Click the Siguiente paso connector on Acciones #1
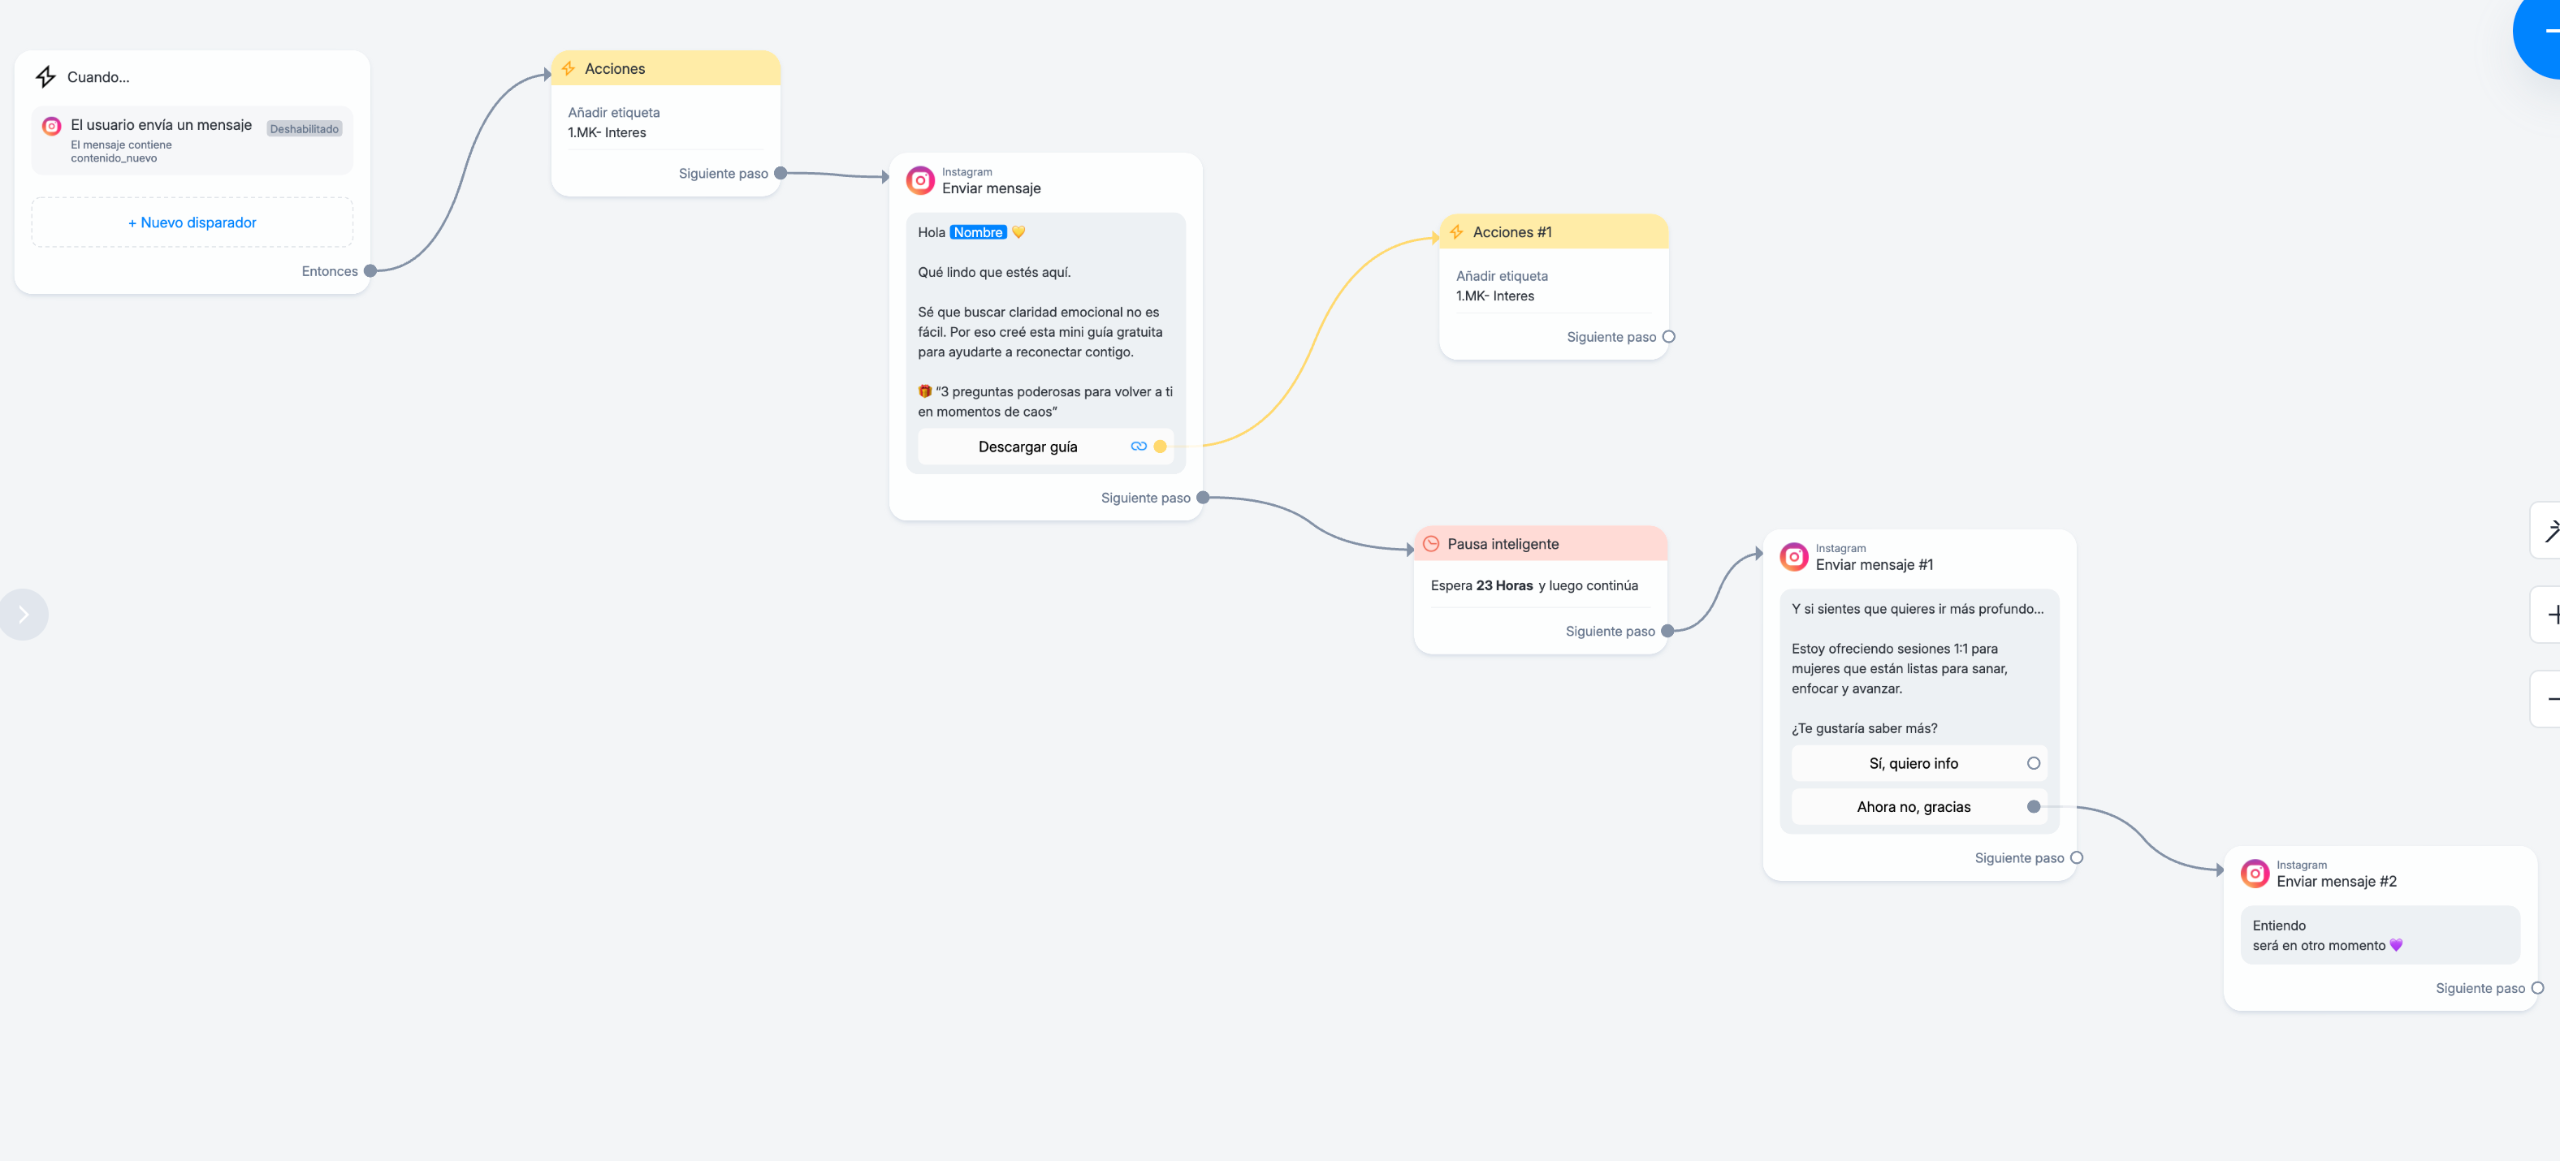The image size is (2560, 1161). pos(1668,337)
